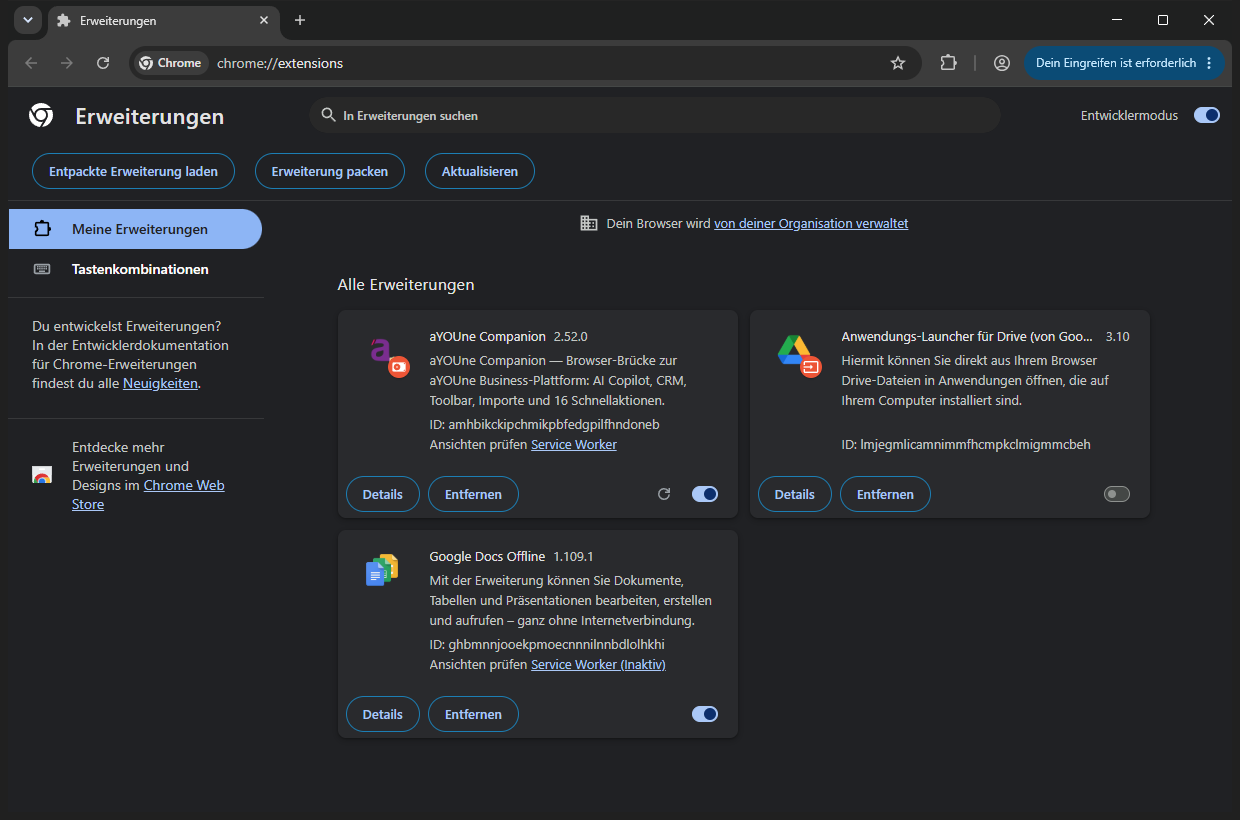Click the chrome://extensions address bar
The height and width of the screenshot is (820, 1240).
tap(525, 63)
